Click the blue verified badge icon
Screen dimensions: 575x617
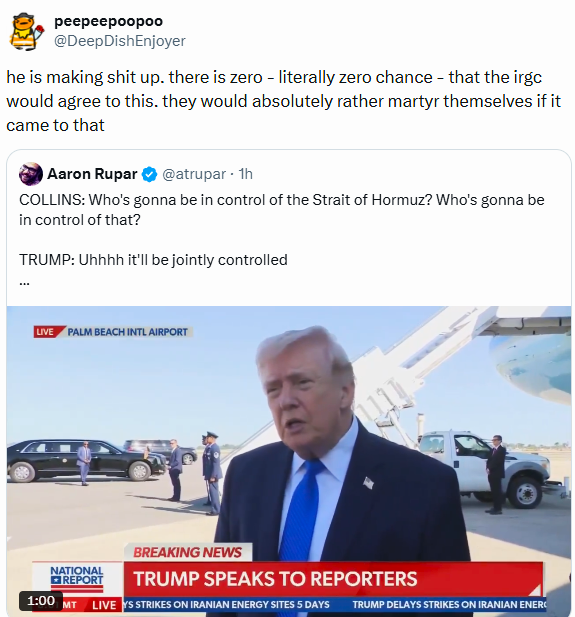point(149,174)
